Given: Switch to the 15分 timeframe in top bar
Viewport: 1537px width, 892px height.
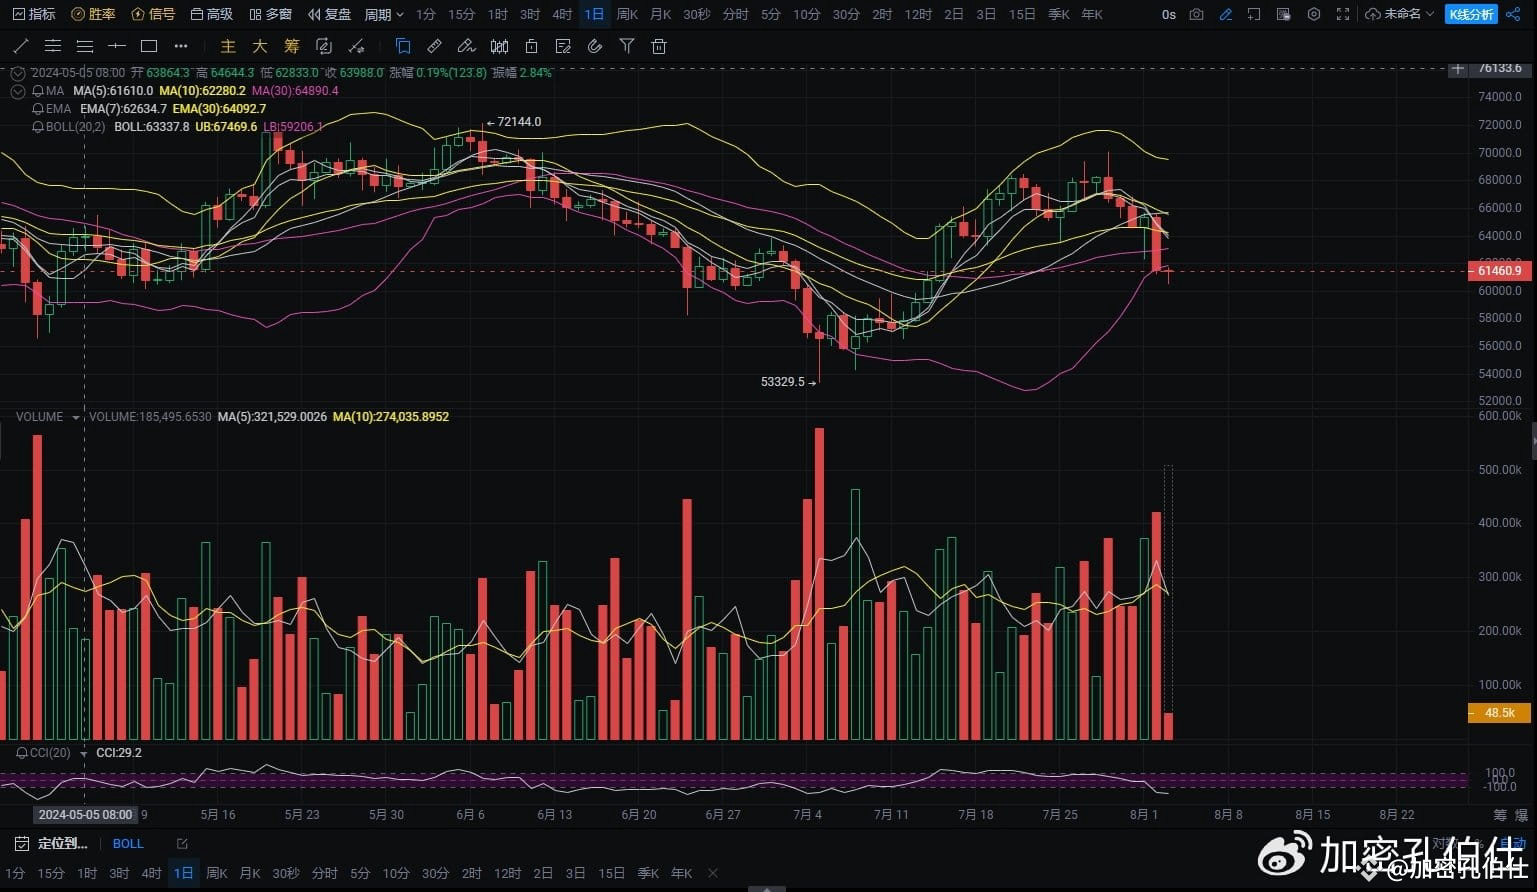Looking at the screenshot, I should tap(462, 14).
